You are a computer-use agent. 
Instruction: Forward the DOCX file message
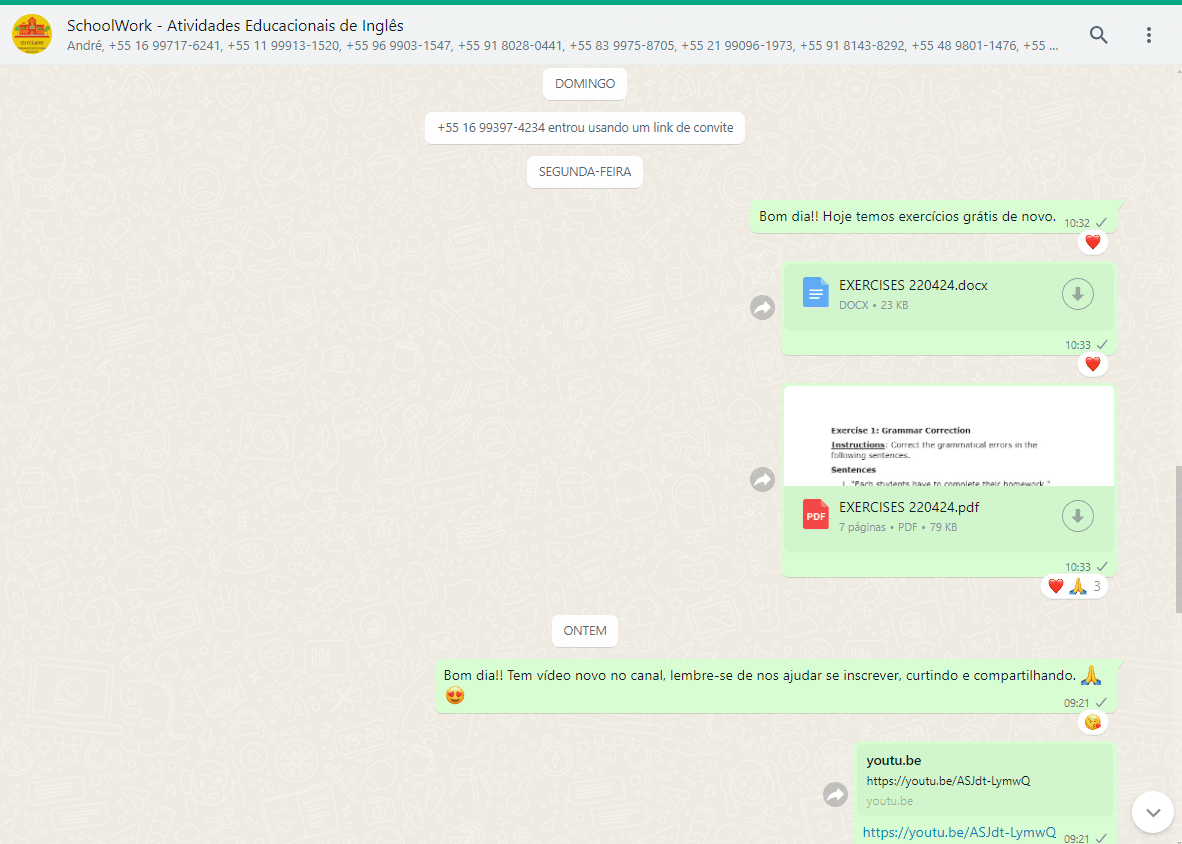coord(762,308)
